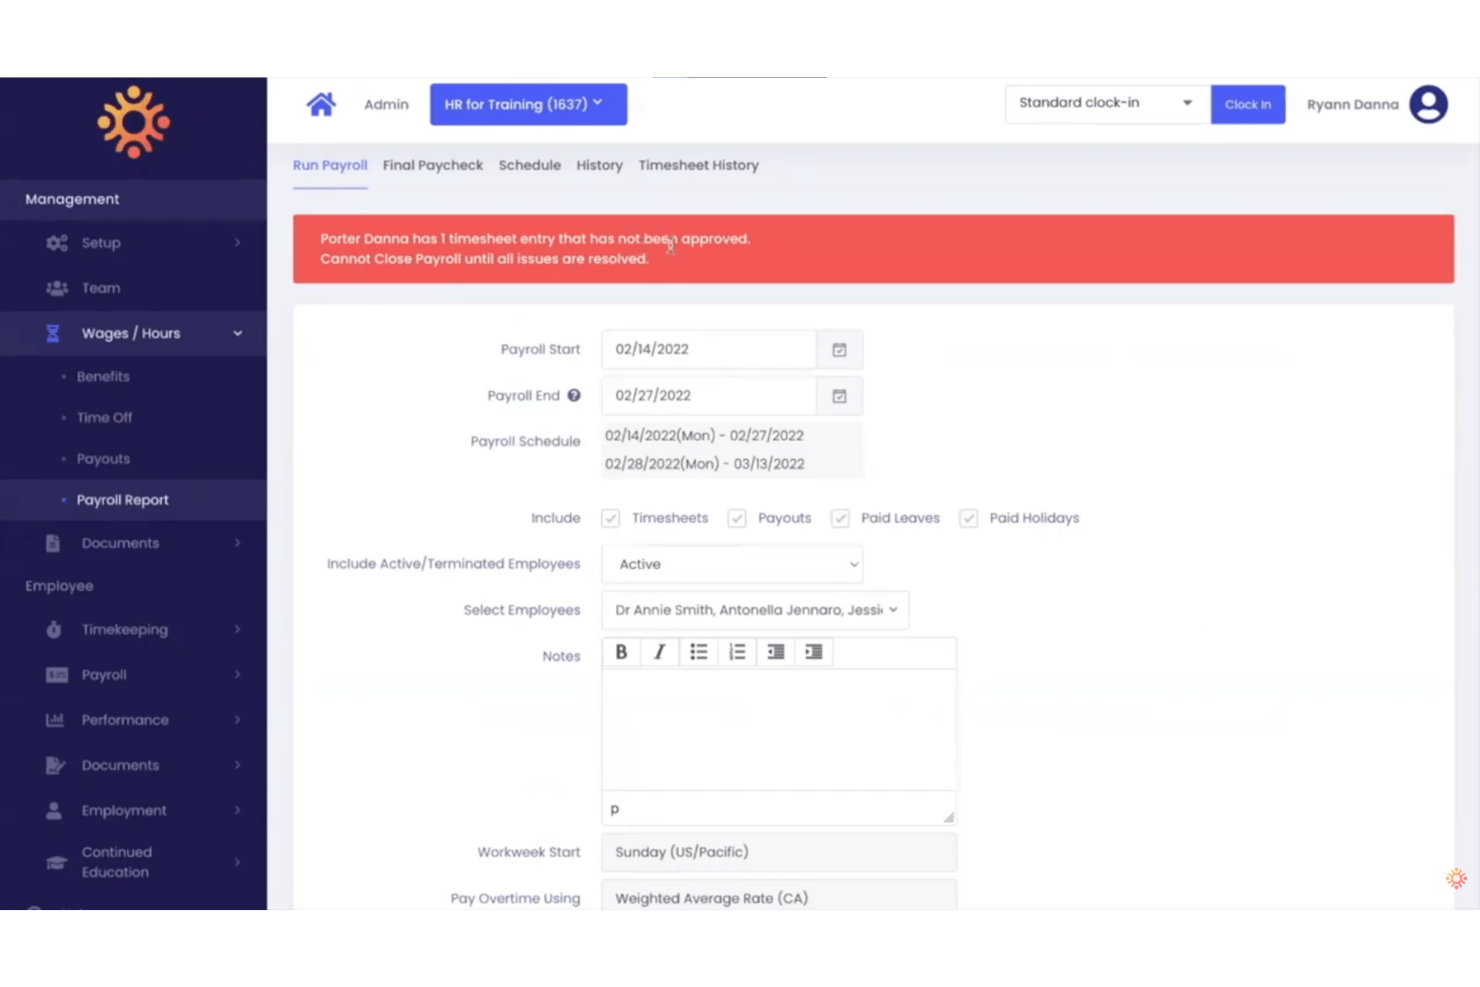1480x987 pixels.
Task: Click the Management Documents file icon
Action: [53, 543]
